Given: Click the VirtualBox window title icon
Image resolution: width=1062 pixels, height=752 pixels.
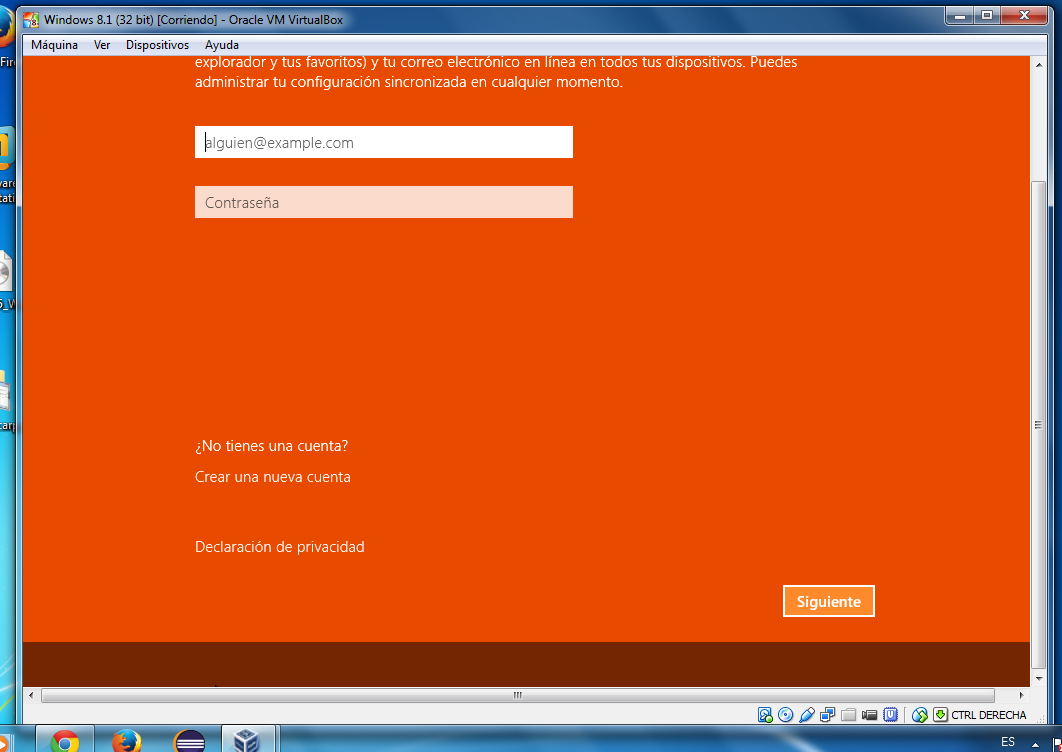Looking at the screenshot, I should tap(31, 20).
